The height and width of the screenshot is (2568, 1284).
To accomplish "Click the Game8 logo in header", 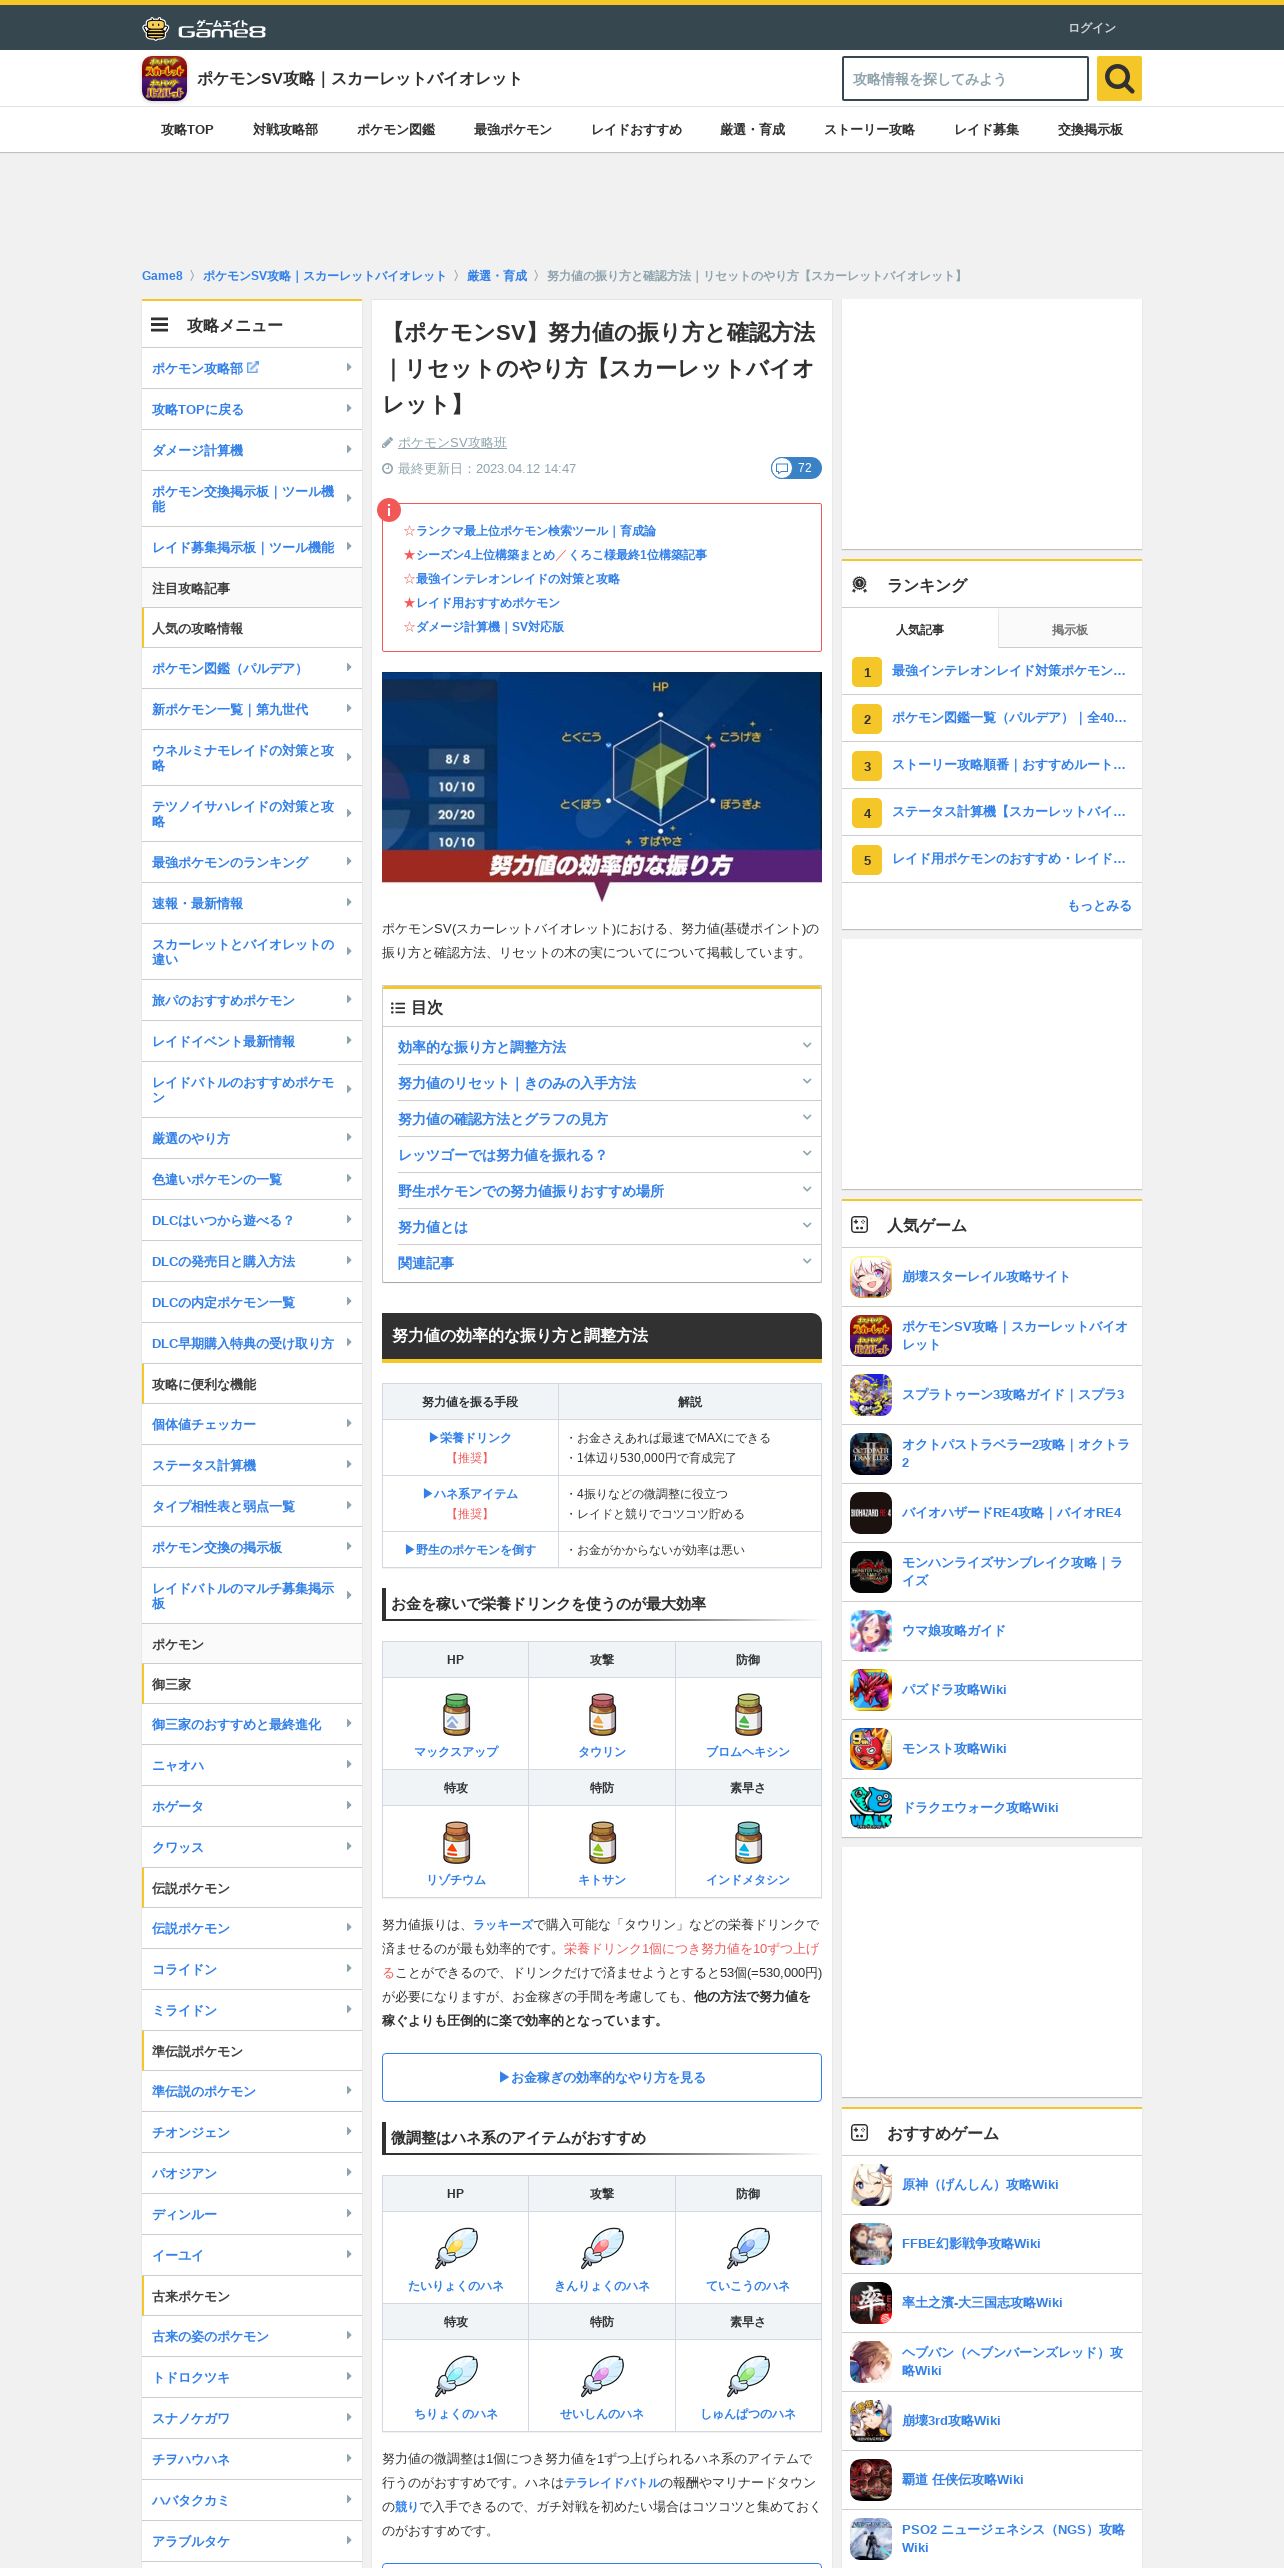I will (204, 29).
